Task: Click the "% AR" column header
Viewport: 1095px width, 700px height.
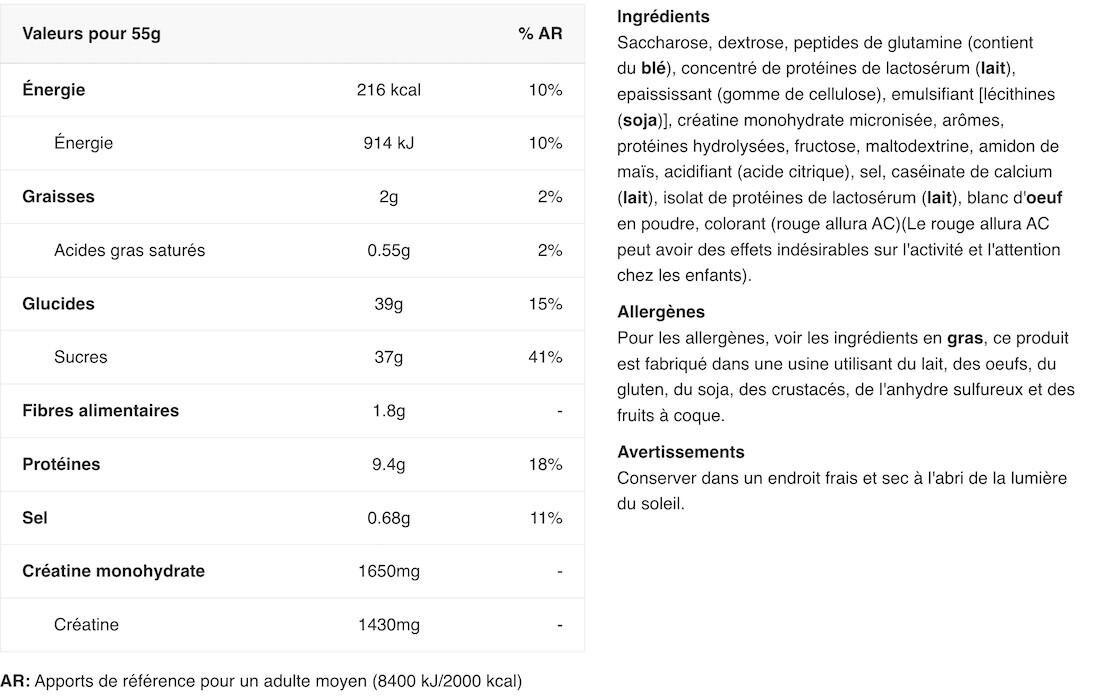Action: [x=540, y=34]
